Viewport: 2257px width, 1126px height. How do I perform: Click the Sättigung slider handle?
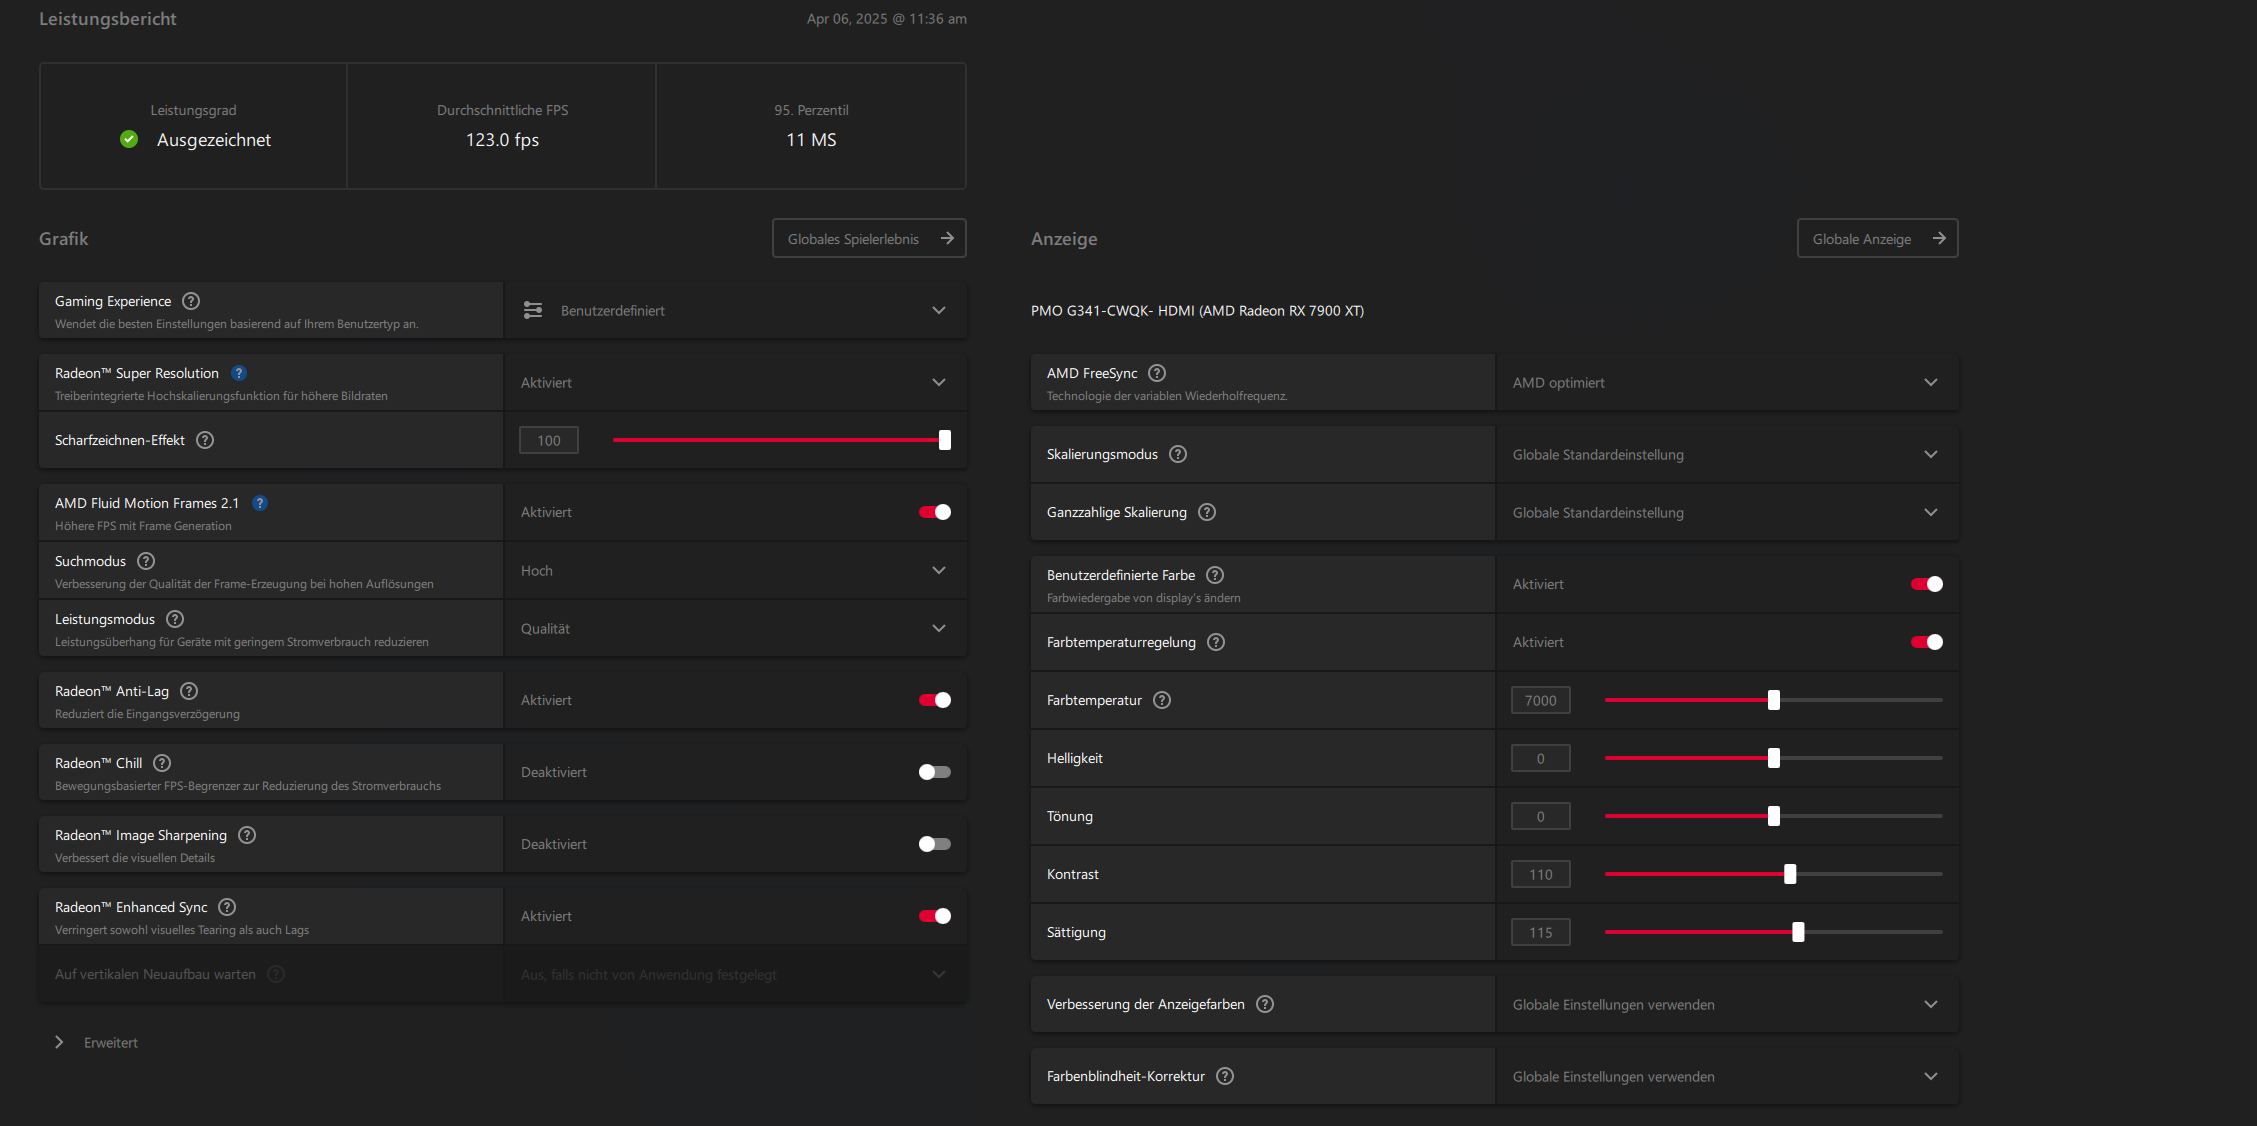pyautogui.click(x=1798, y=932)
